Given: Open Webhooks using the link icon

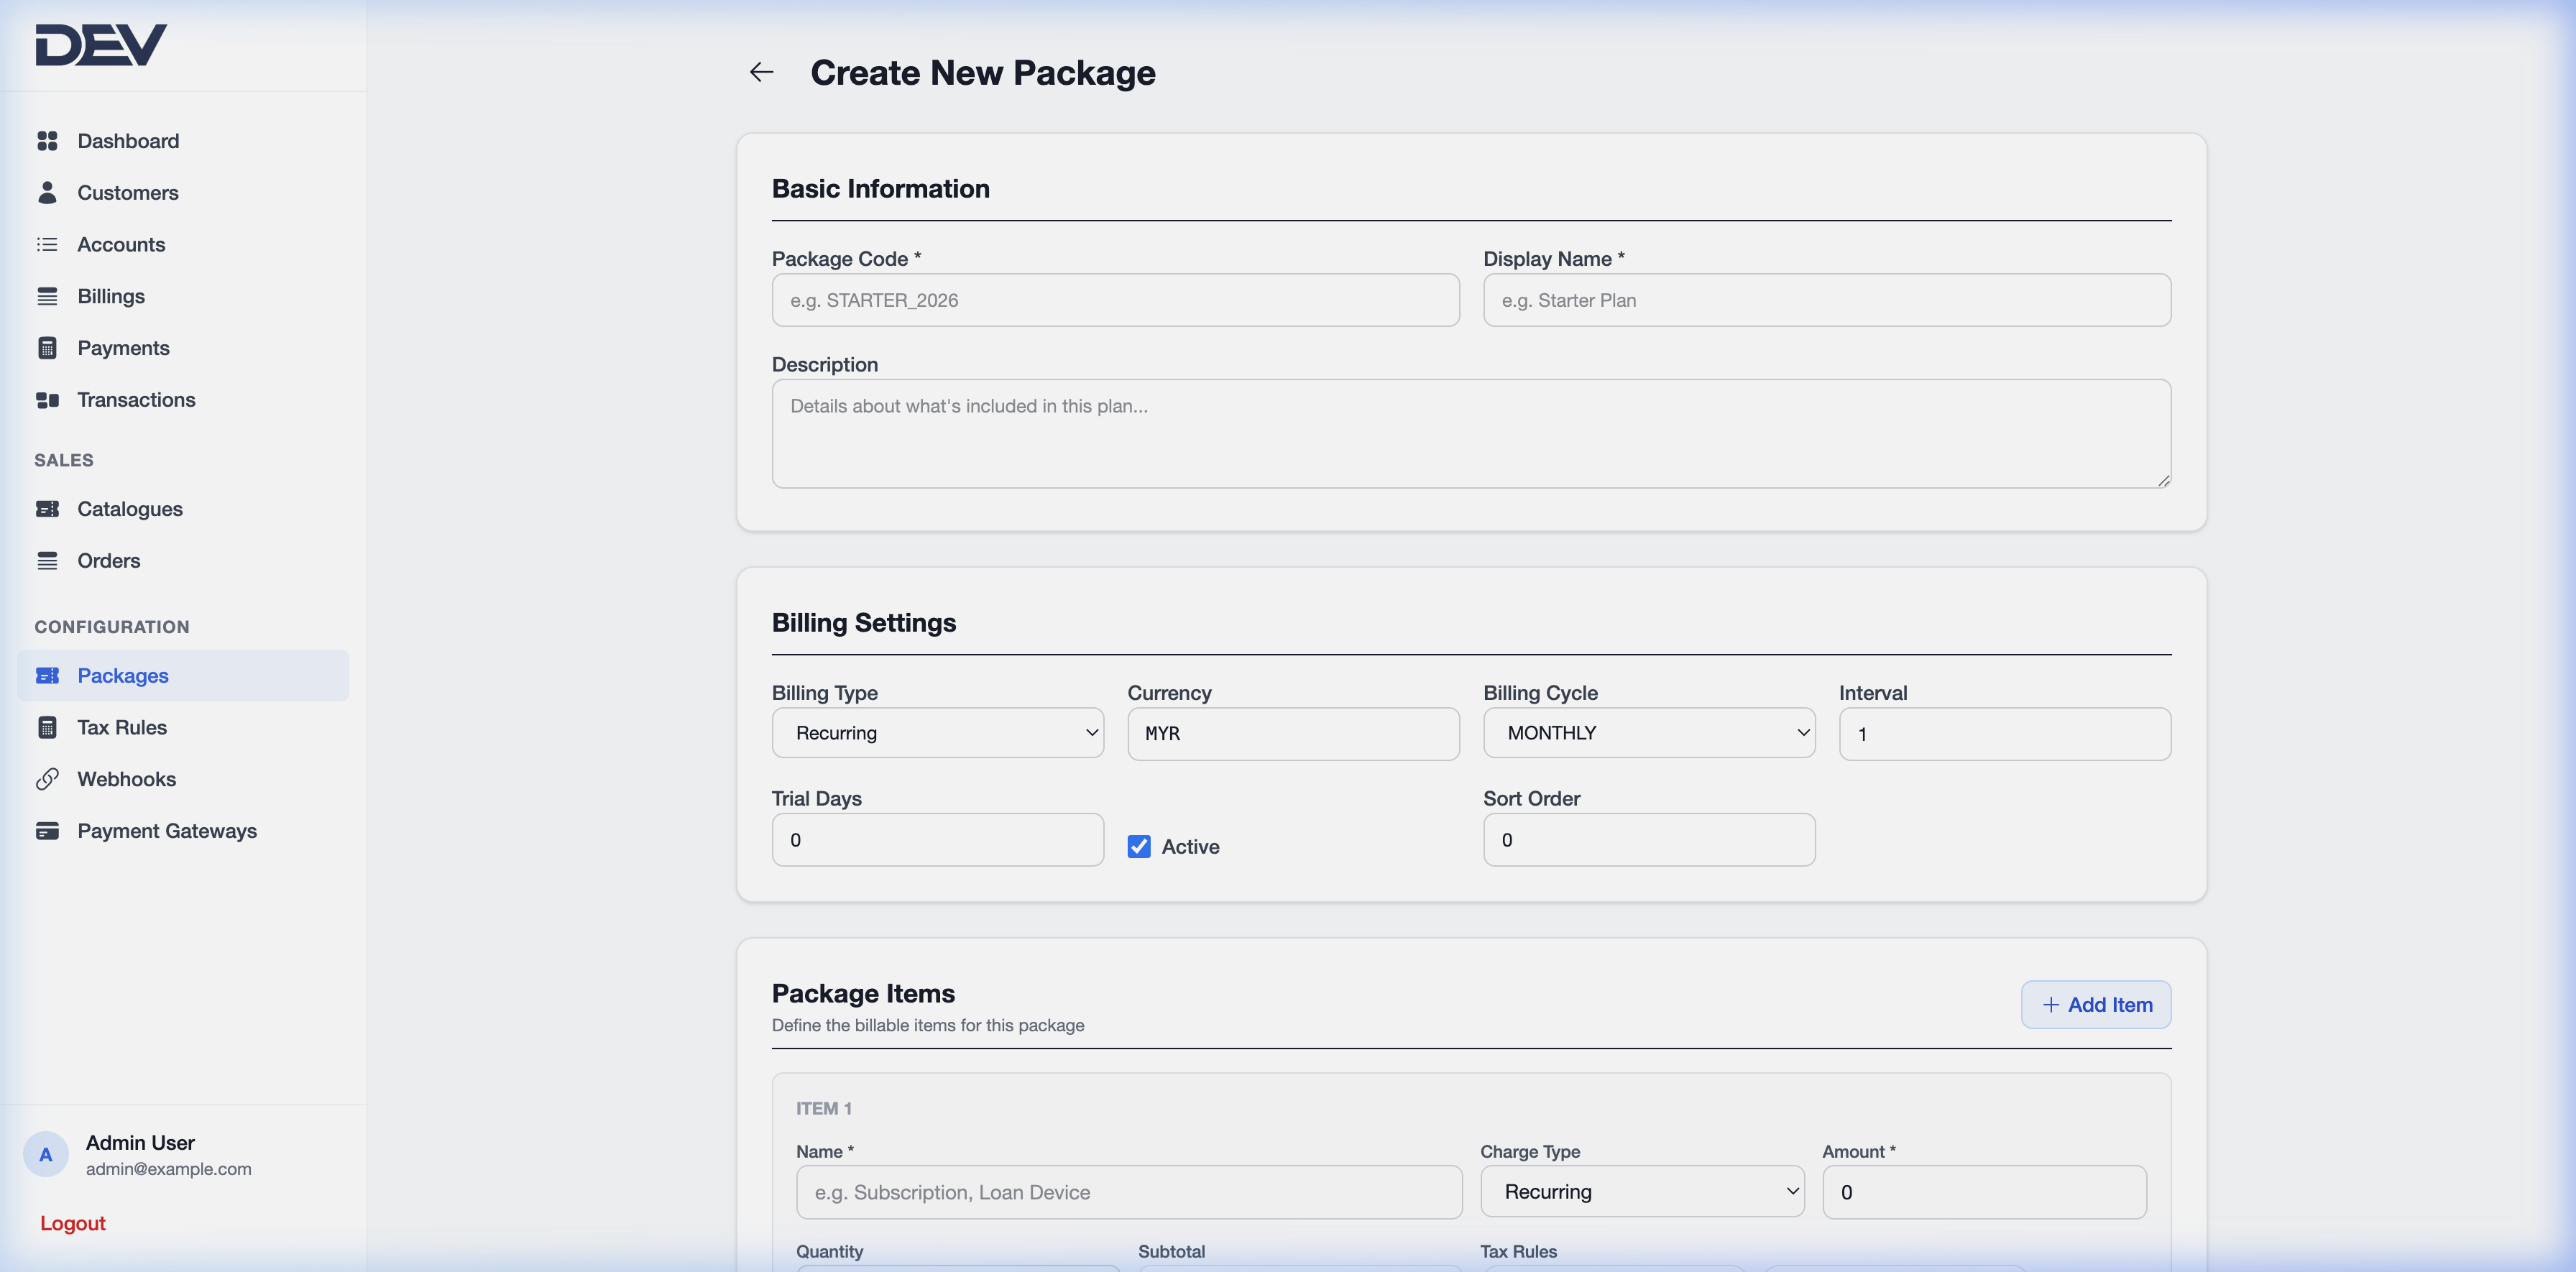Looking at the screenshot, I should 48,779.
